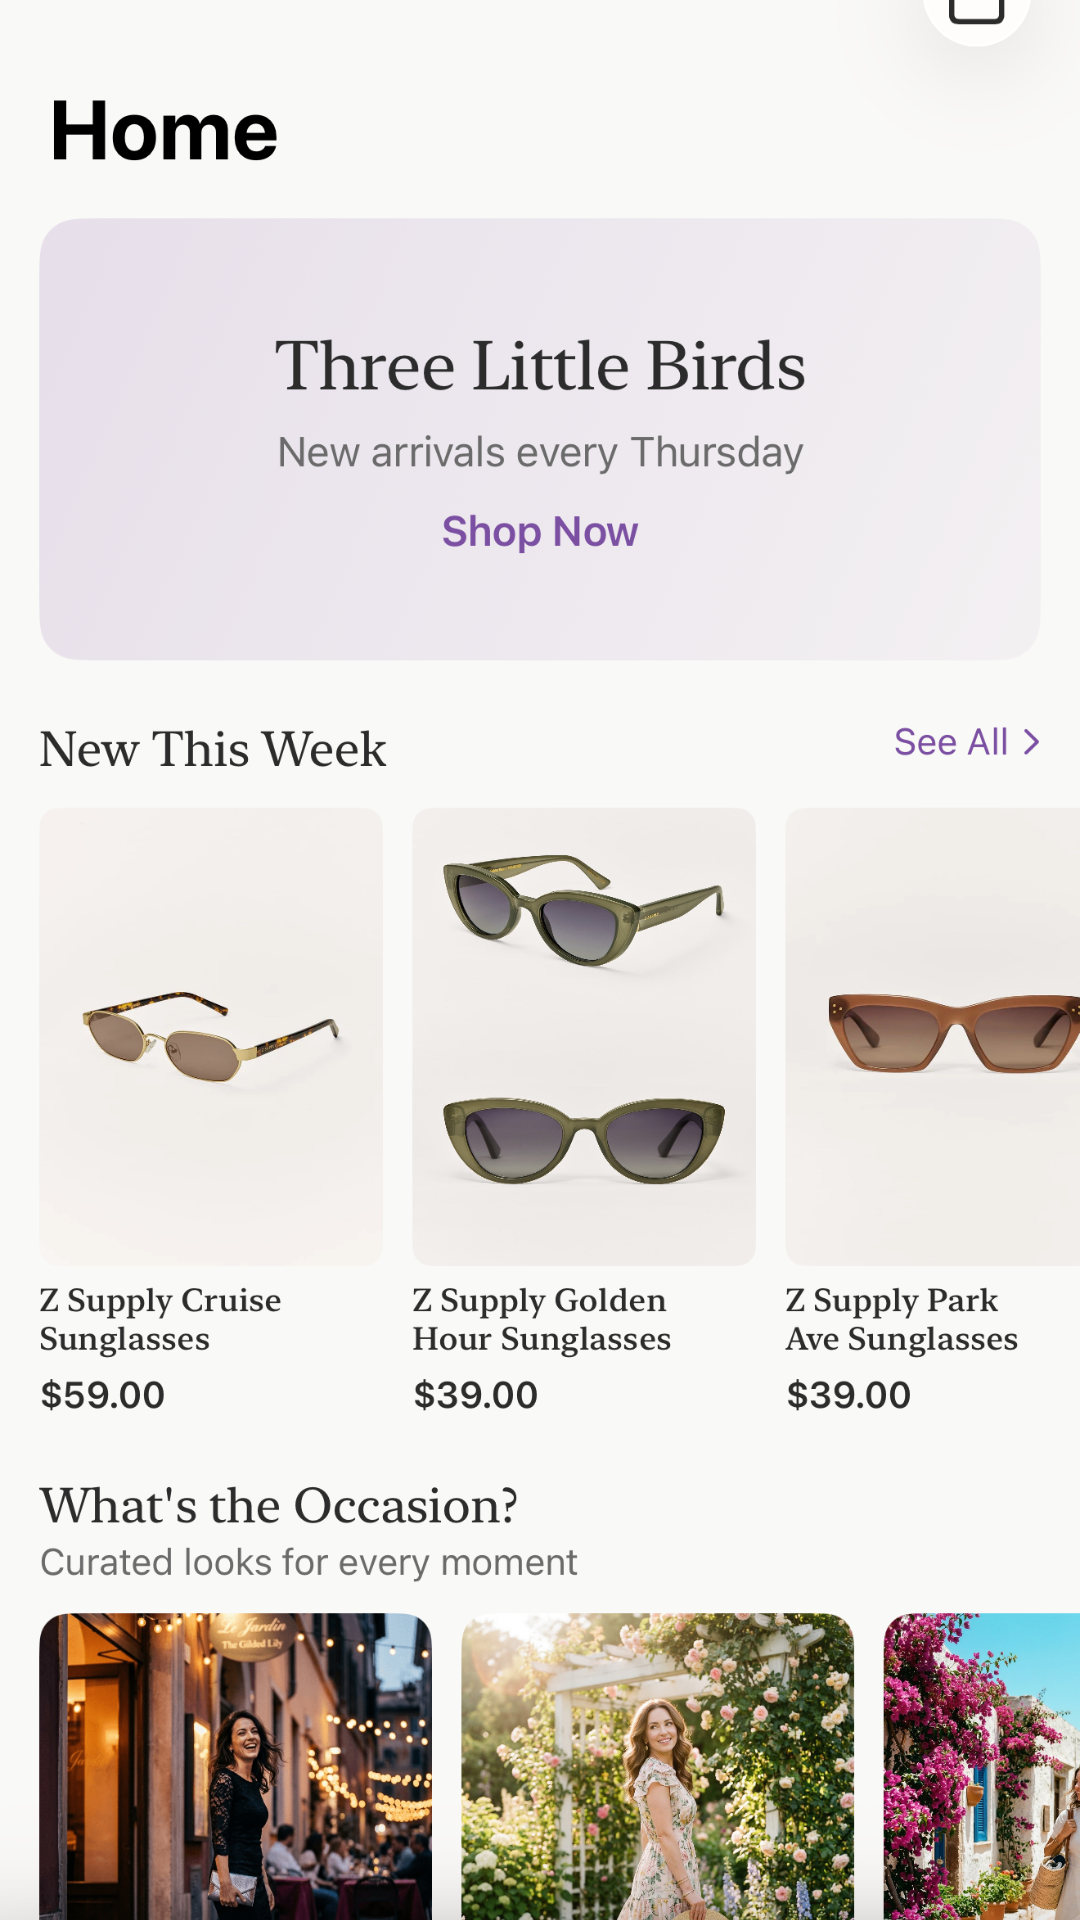Viewport: 1080px width, 1920px height.
Task: Open the pink bougainvillea occasion card
Action: pyautogui.click(x=981, y=1766)
